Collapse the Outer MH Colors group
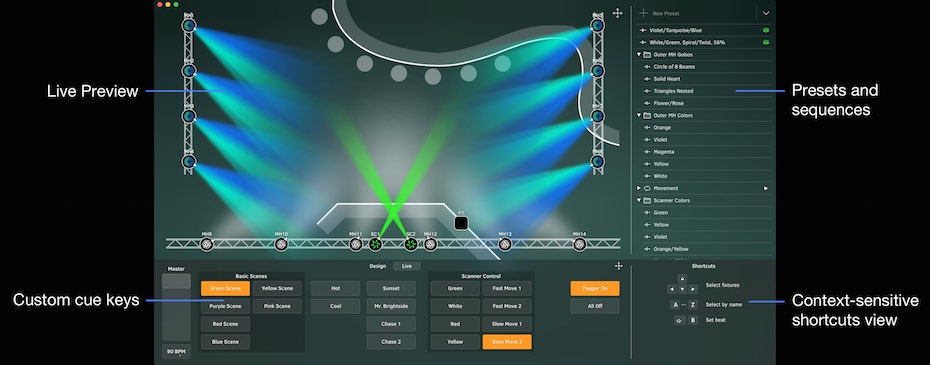The width and height of the screenshot is (930, 365). [639, 115]
